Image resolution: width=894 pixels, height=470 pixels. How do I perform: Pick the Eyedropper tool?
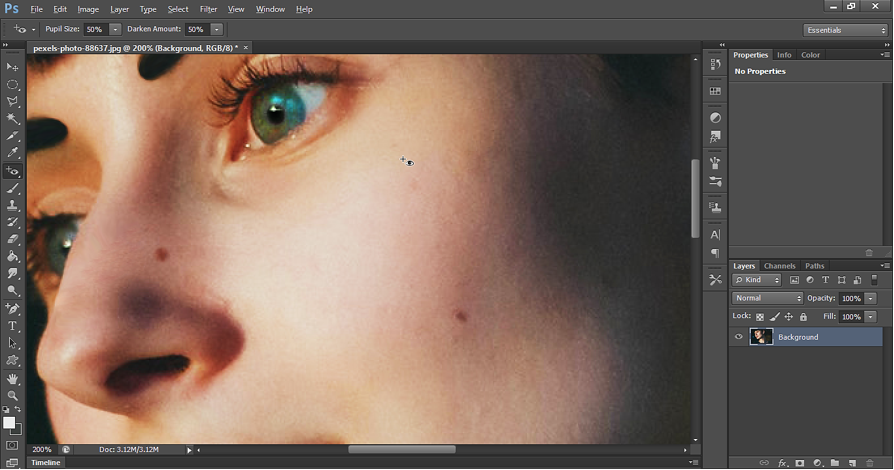13,153
